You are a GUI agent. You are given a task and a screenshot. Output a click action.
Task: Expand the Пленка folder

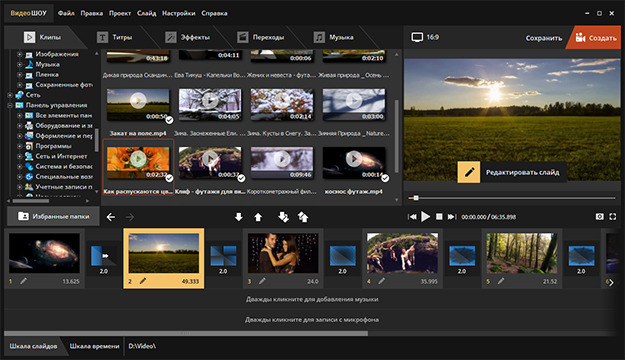[x=19, y=75]
